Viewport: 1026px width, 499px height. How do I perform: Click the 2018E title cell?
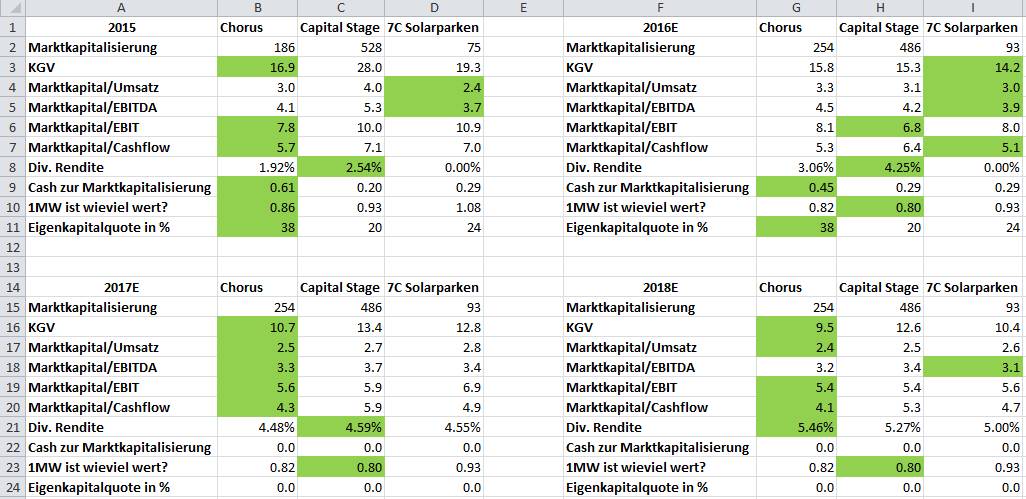660,288
